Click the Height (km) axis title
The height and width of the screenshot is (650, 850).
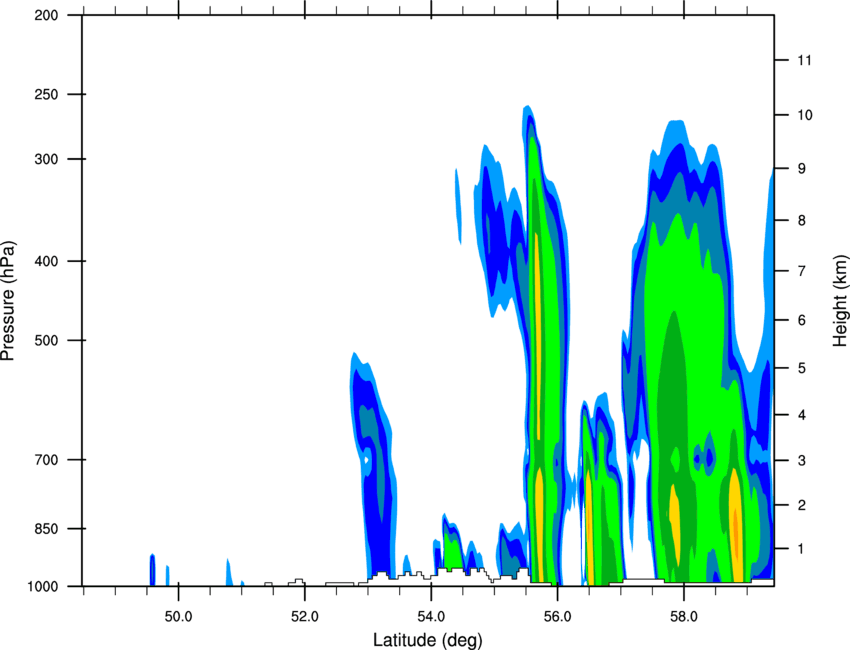click(x=840, y=300)
